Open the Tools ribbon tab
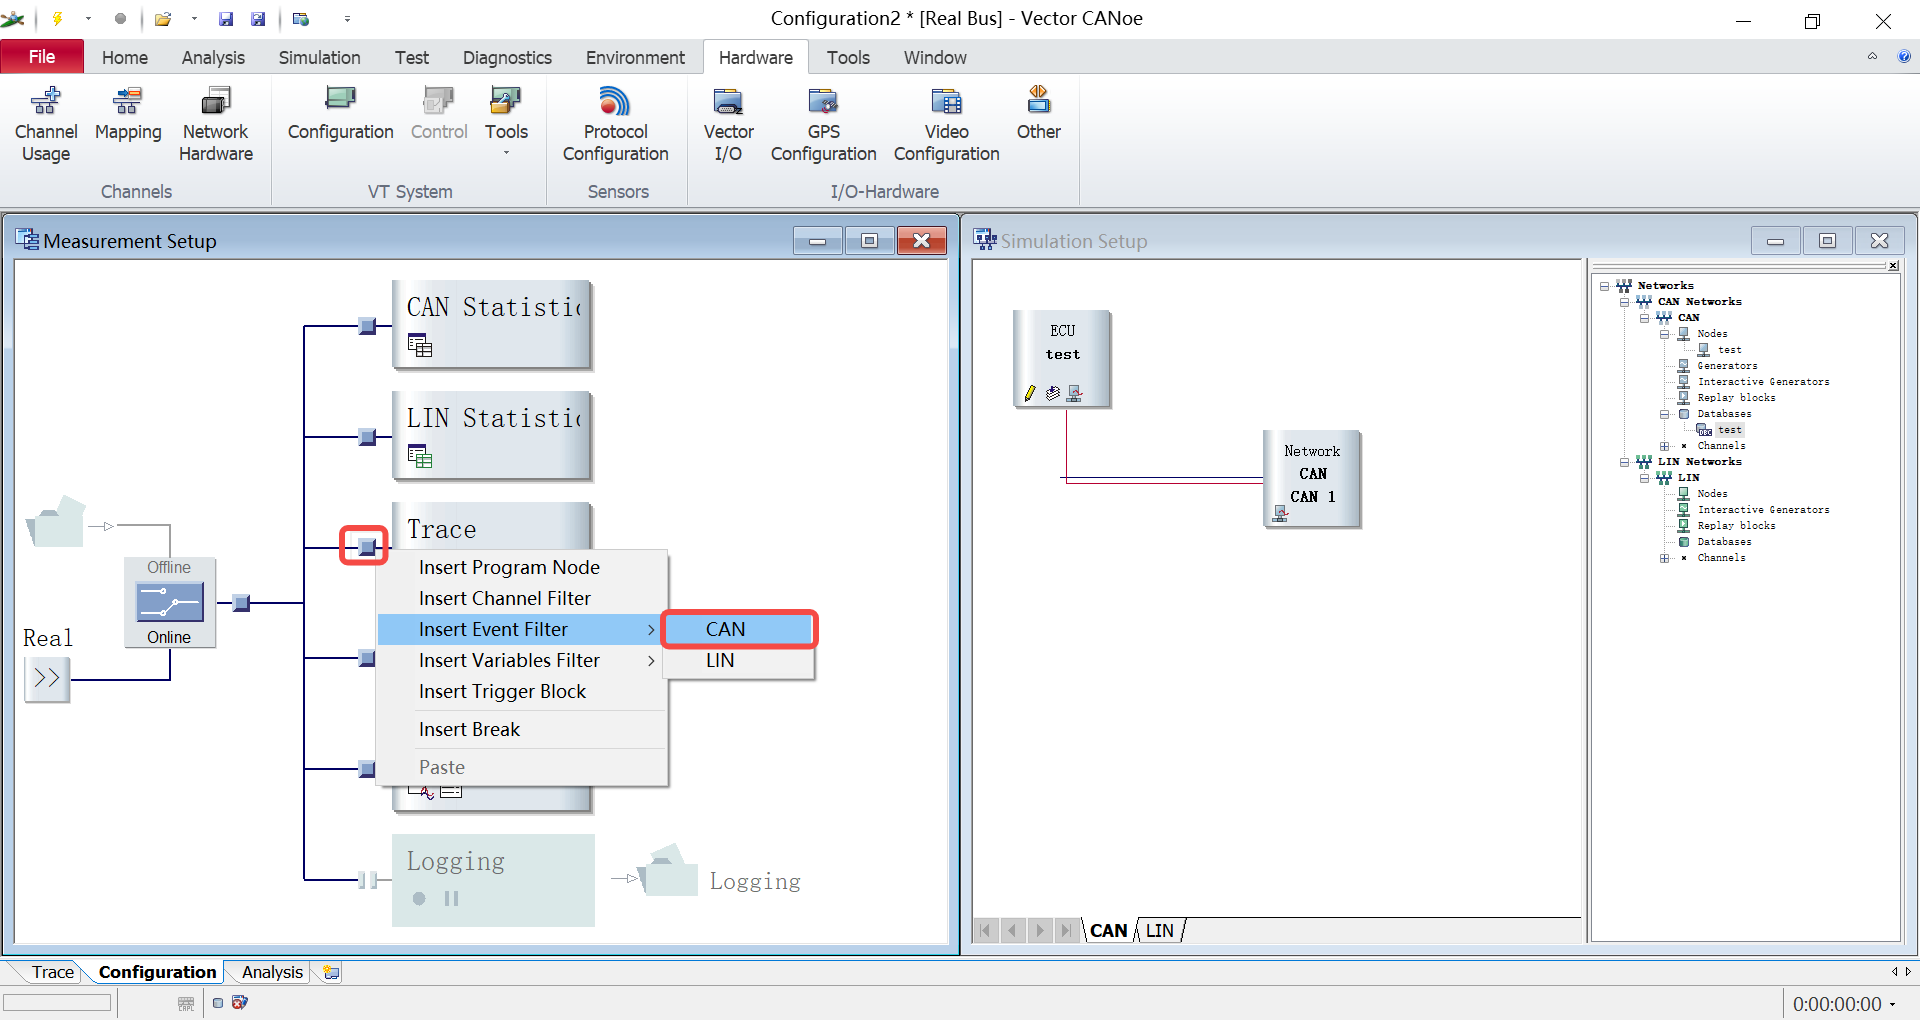1920x1020 pixels. pyautogui.click(x=848, y=58)
